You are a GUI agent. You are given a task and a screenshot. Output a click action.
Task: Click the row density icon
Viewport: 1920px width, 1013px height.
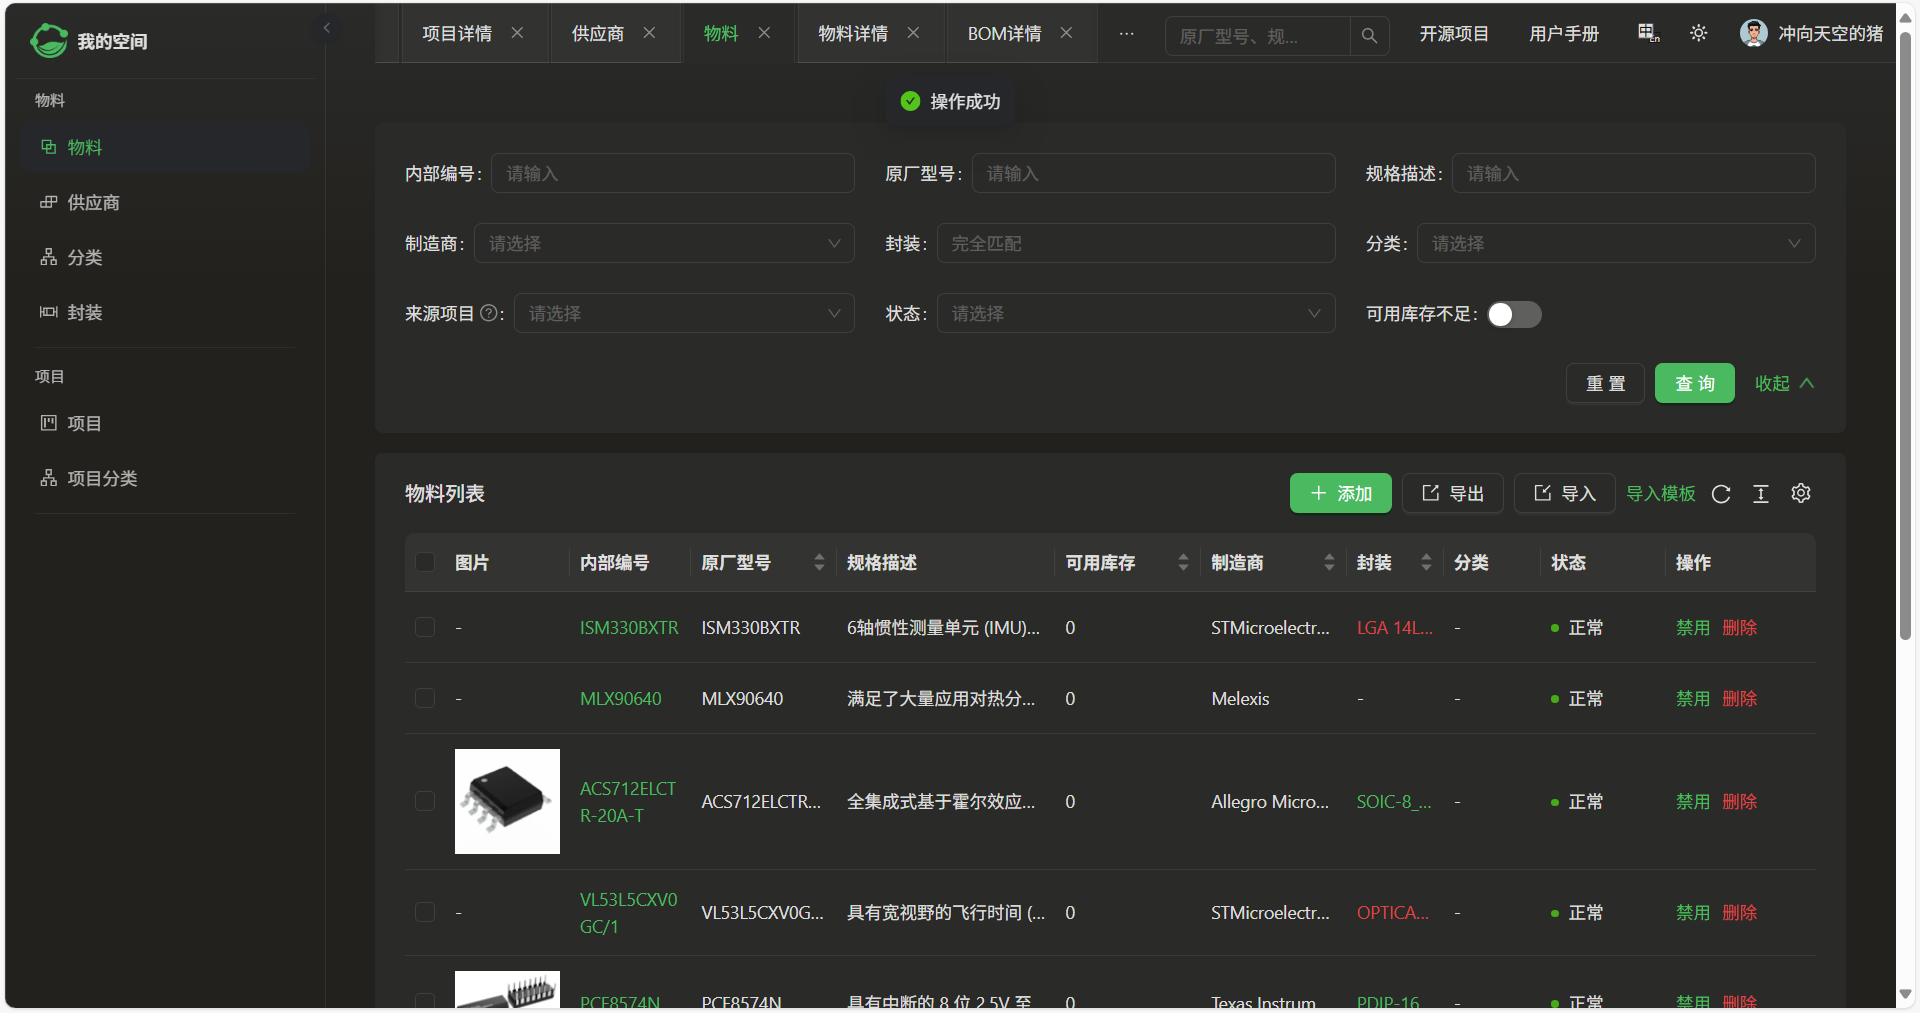(x=1761, y=494)
